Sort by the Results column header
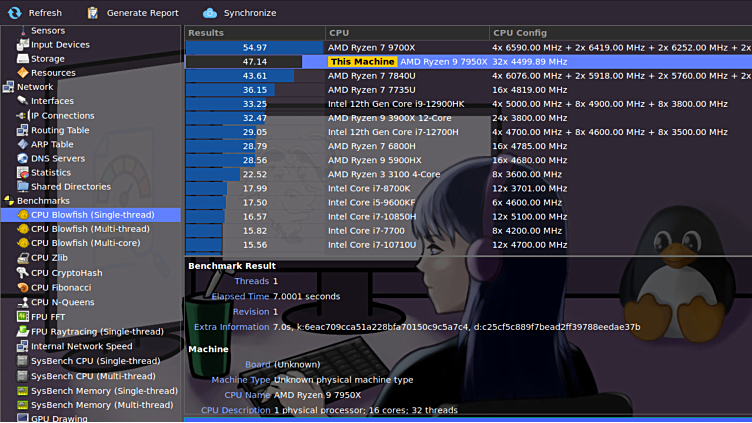 coord(254,33)
